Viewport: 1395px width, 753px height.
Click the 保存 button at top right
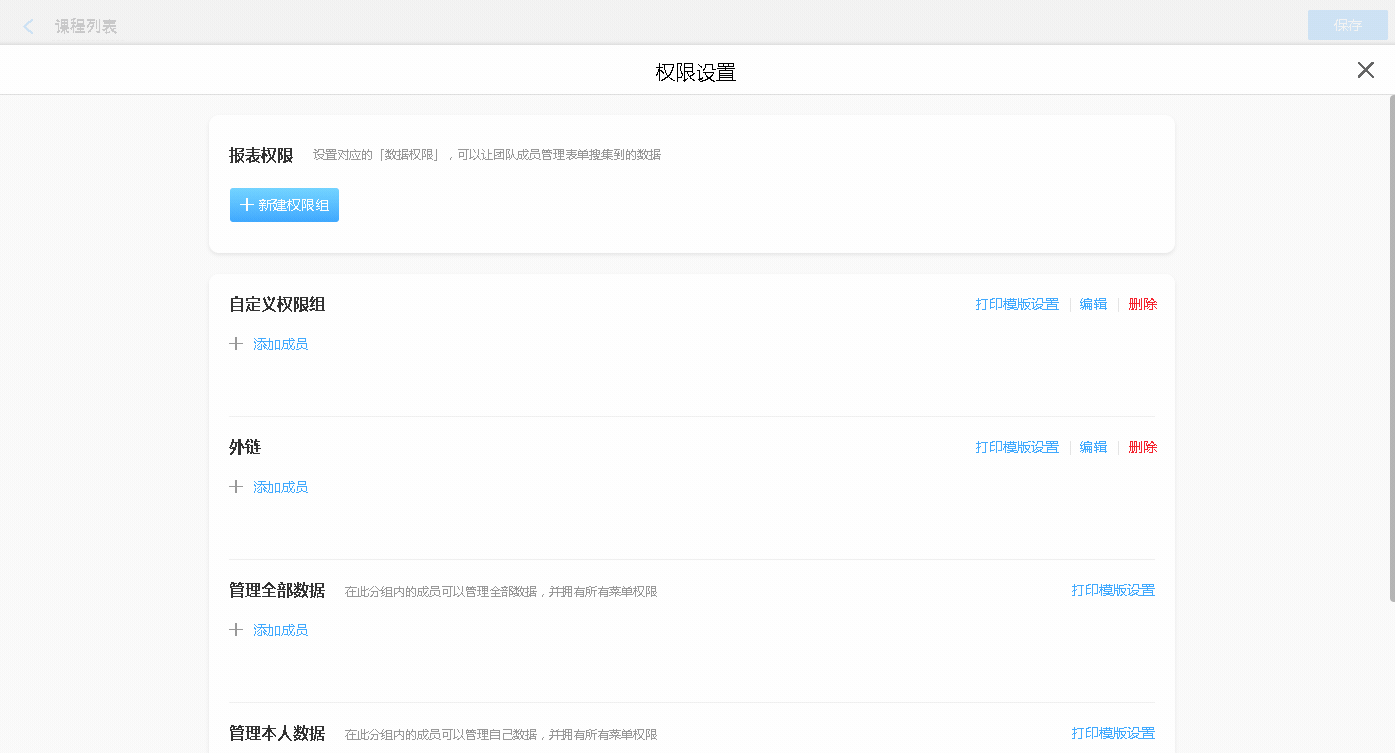click(x=1347, y=25)
